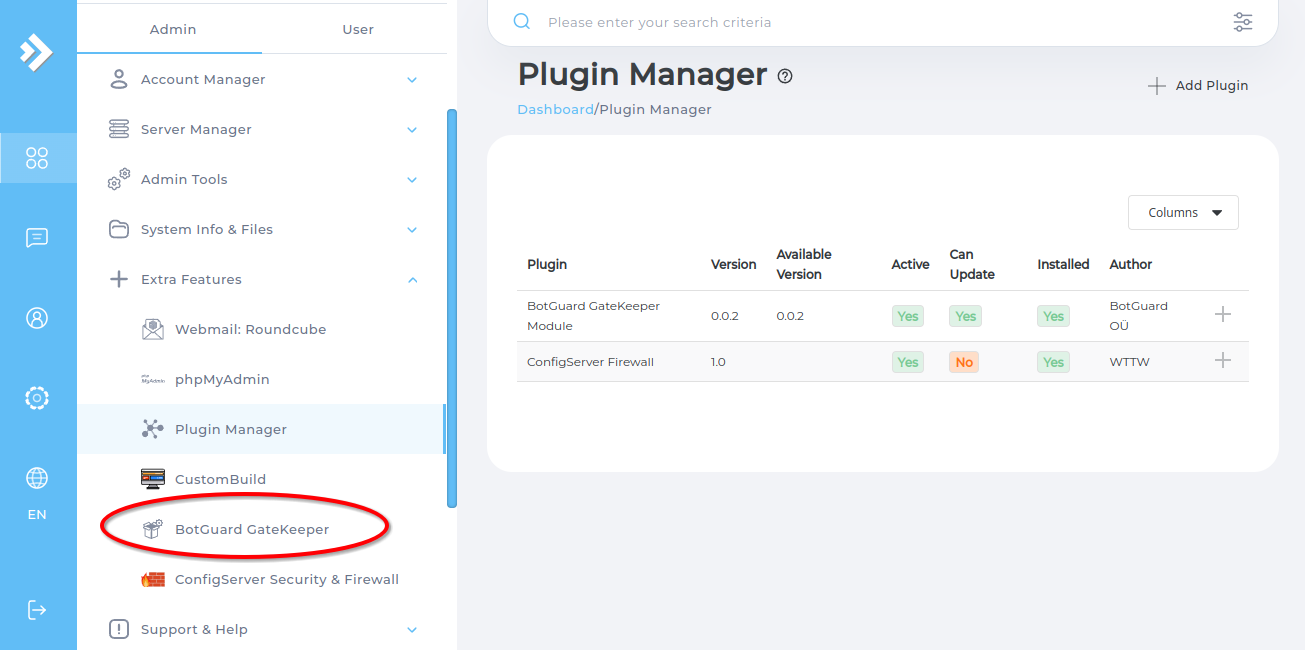Click the Server Manager stack icon
This screenshot has height=650, width=1305.
(x=119, y=129)
